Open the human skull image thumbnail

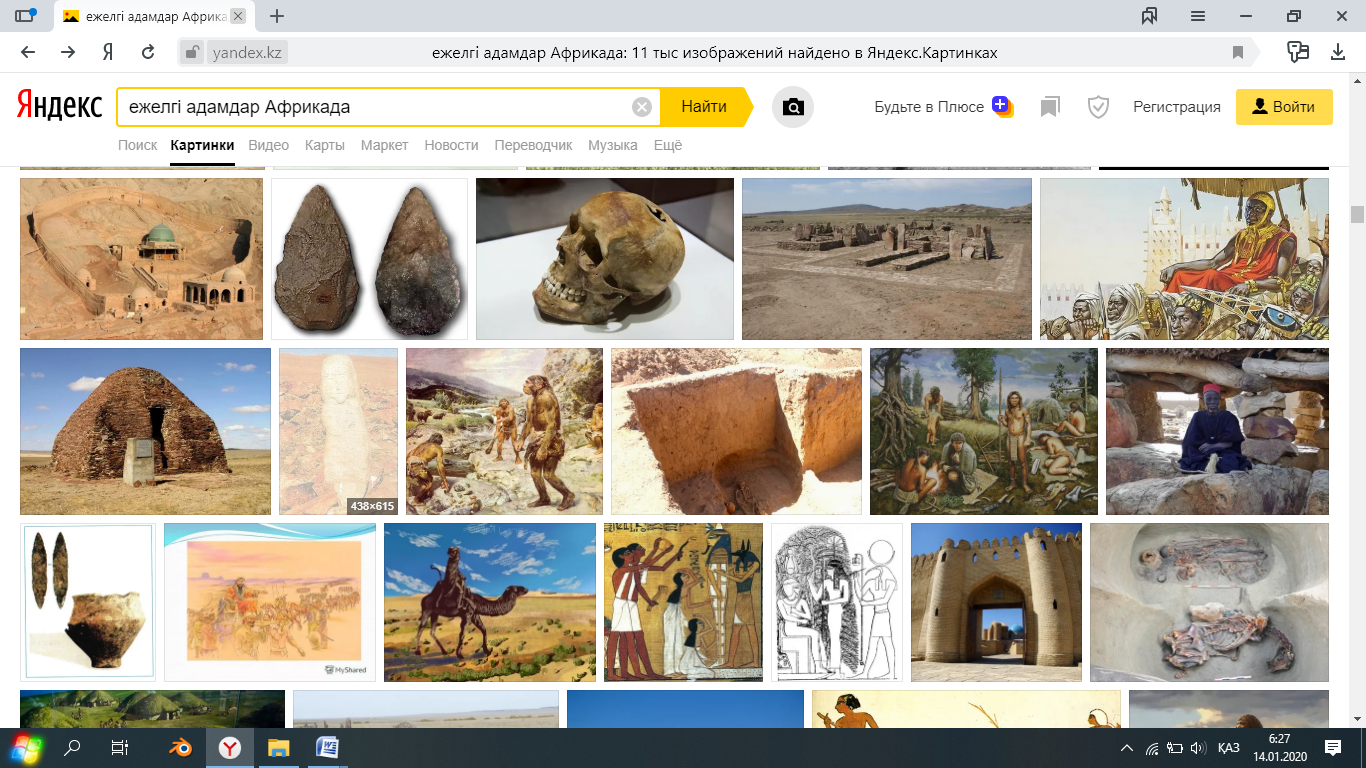click(604, 259)
